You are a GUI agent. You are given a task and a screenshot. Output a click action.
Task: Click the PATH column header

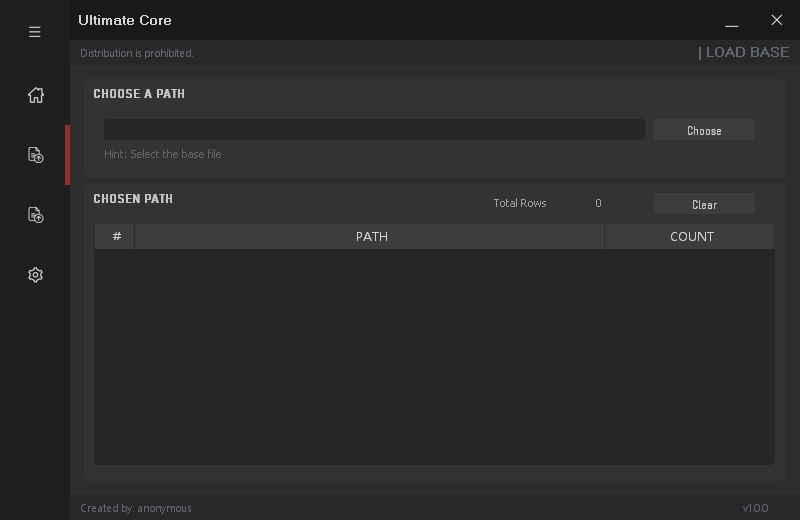(x=369, y=236)
